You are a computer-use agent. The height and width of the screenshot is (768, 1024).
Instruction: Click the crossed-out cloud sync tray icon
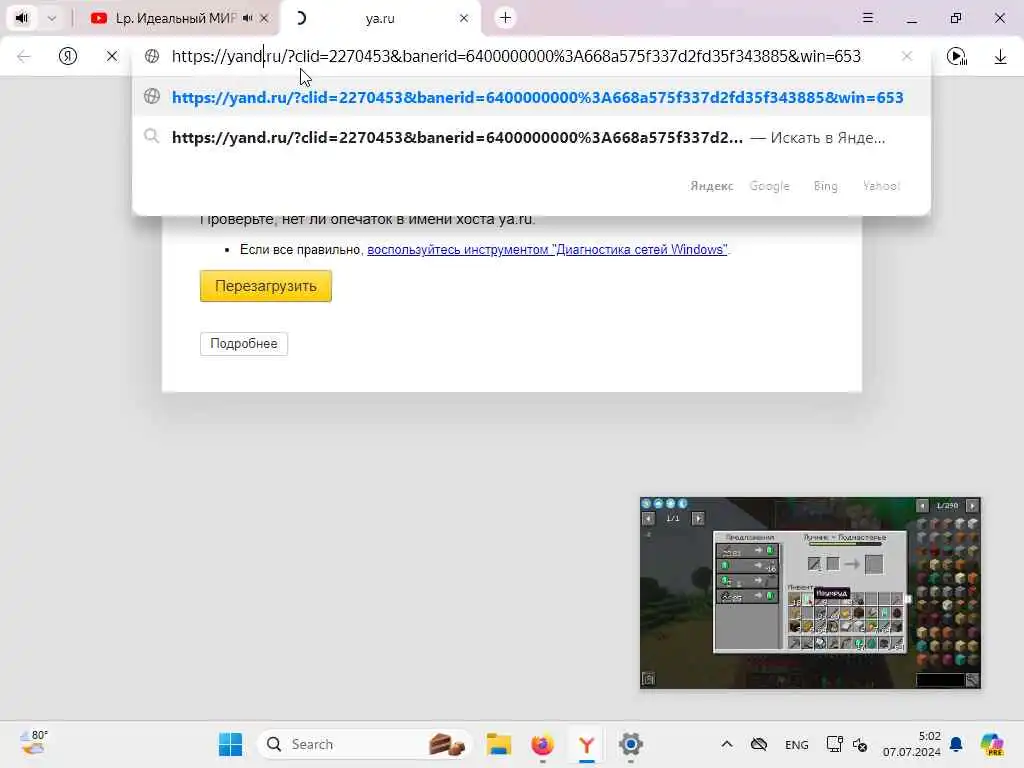(x=759, y=744)
